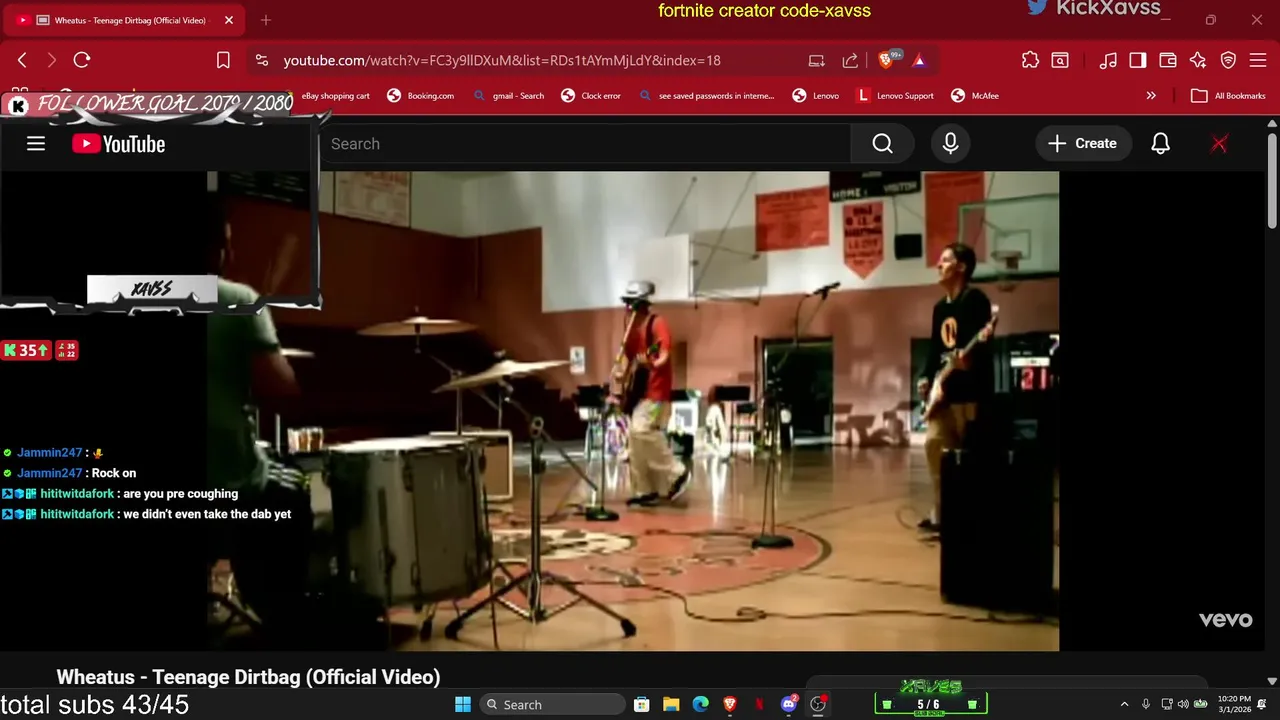Image resolution: width=1280 pixels, height=720 pixels.
Task: Open the Brave playlist music note icon
Action: [x=1108, y=60]
